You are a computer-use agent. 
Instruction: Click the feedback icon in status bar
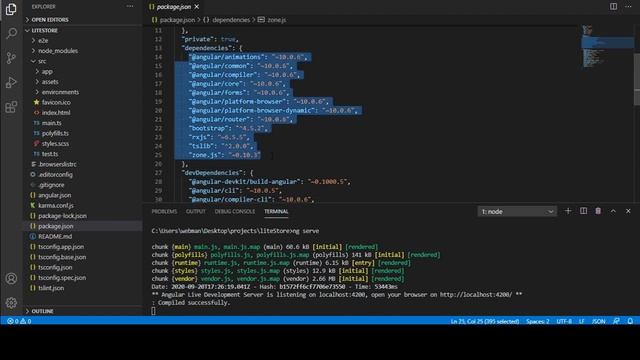pos(616,321)
